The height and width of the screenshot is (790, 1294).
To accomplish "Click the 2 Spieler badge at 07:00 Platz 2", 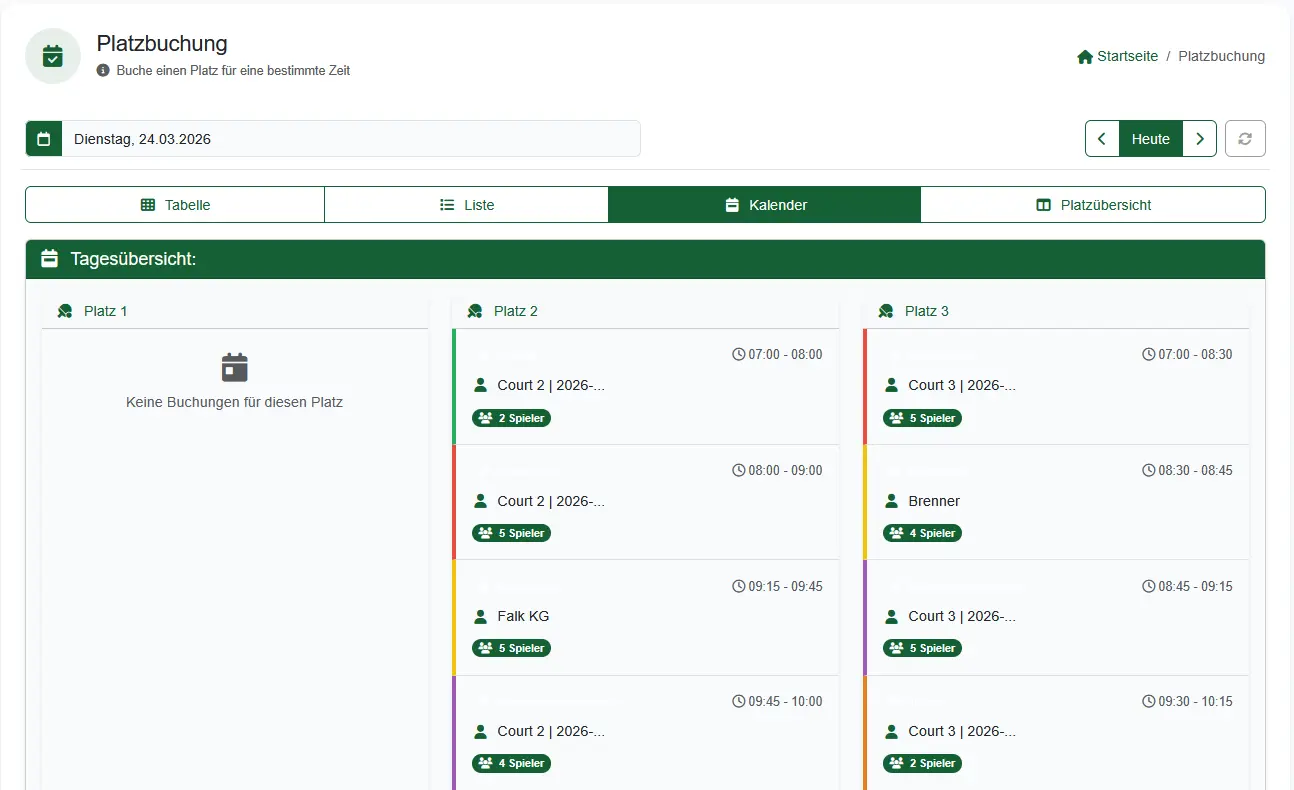I will click(x=511, y=418).
